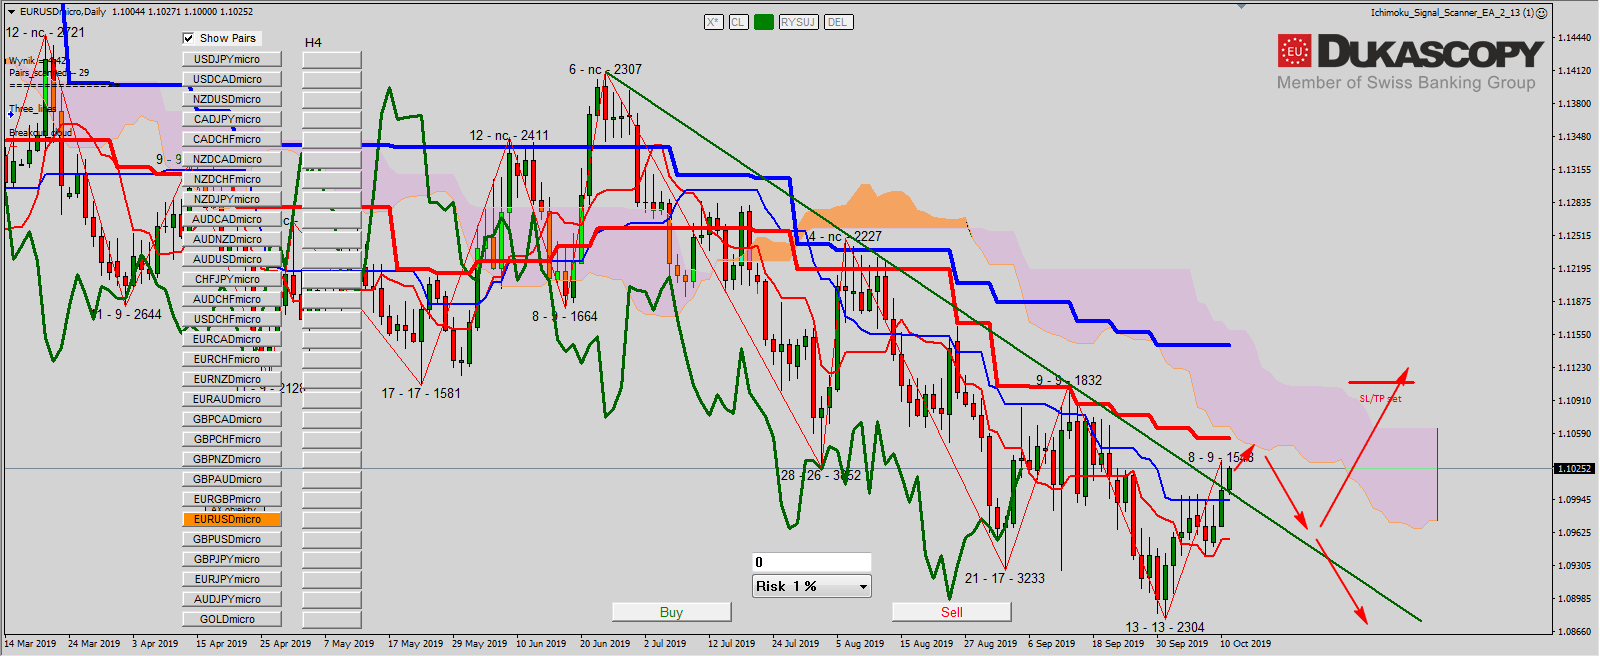This screenshot has height=656, width=1600.
Task: Switch to the GOLDmicro pair
Action: (x=231, y=619)
